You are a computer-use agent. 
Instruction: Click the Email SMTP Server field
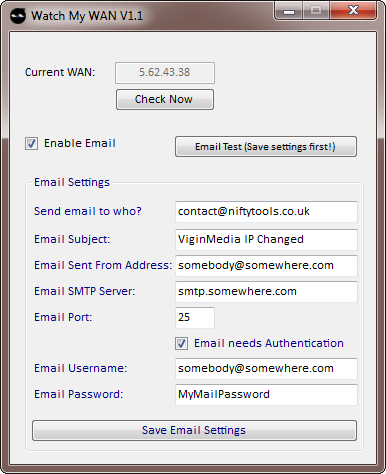coord(266,292)
